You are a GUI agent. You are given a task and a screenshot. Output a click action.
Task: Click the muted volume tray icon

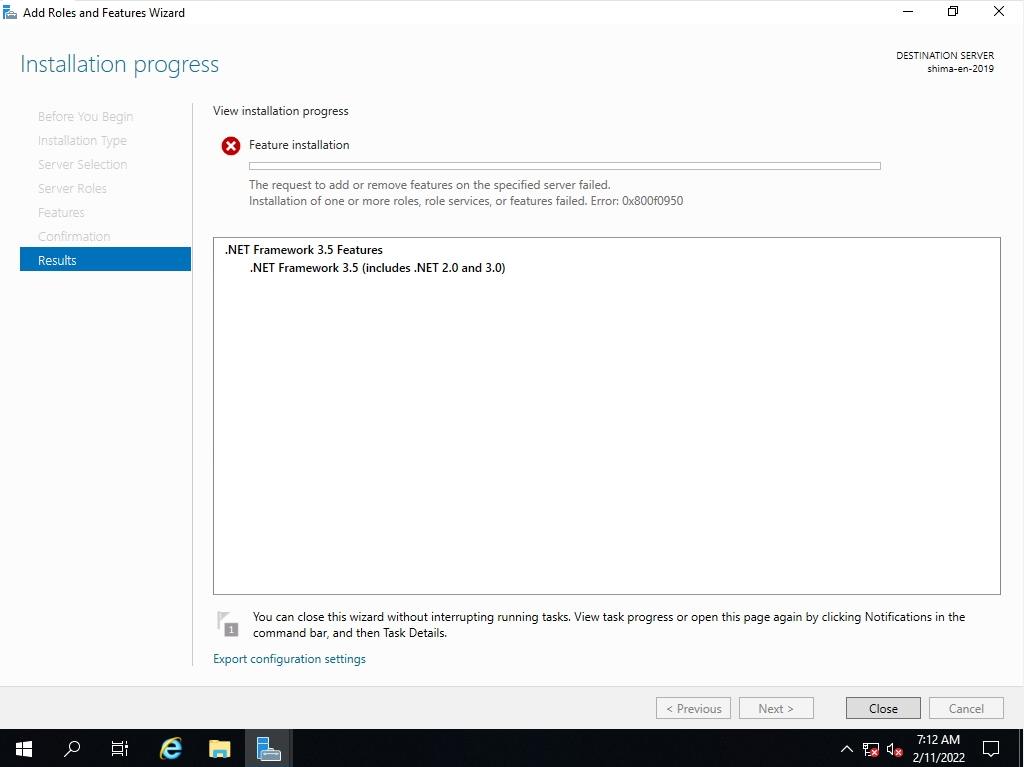[x=895, y=749]
